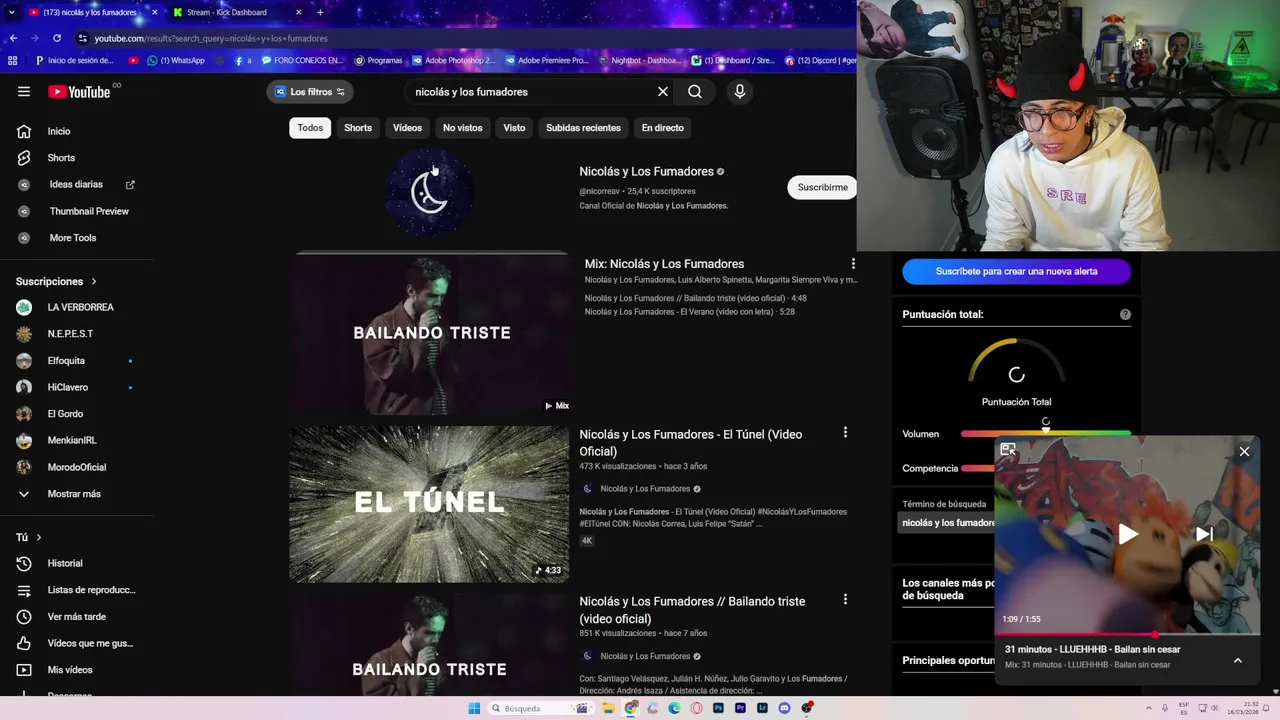
Task: Select the Todos filter chip
Action: click(310, 128)
